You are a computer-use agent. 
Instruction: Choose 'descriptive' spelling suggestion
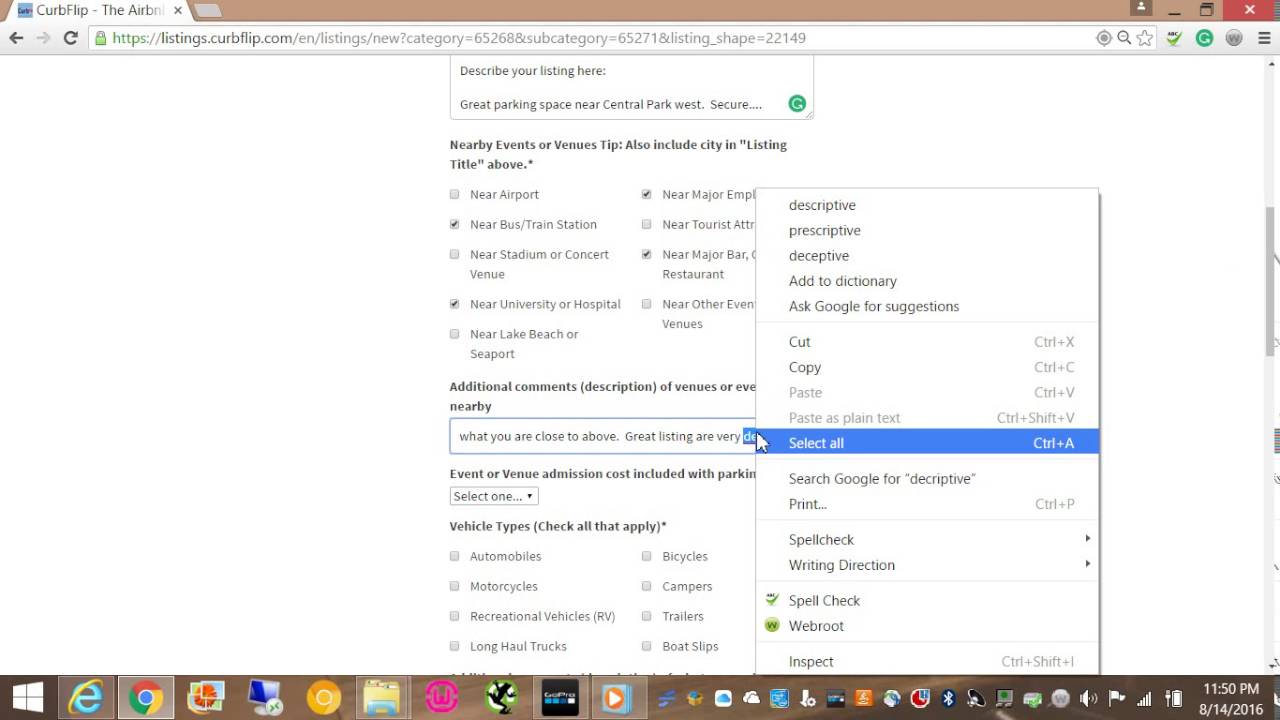pyautogui.click(x=927, y=205)
